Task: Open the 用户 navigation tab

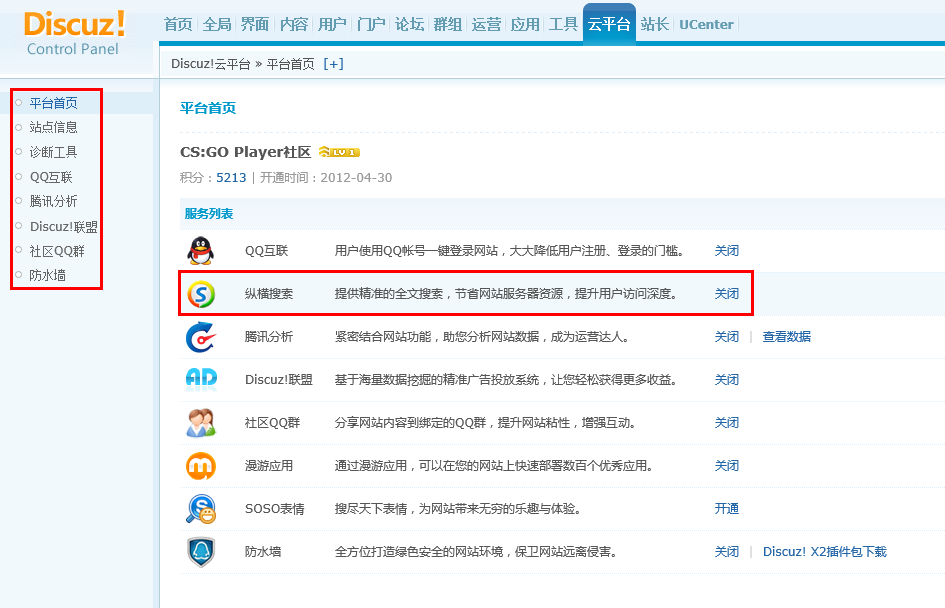Action: (x=332, y=24)
